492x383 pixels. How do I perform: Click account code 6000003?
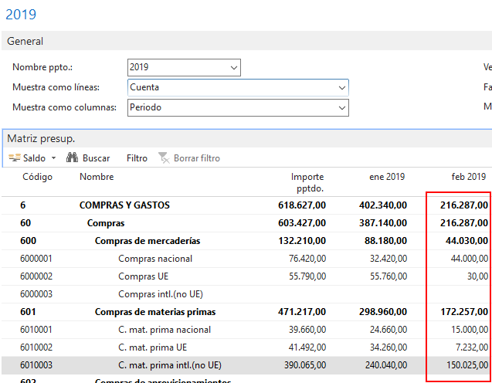(x=36, y=294)
